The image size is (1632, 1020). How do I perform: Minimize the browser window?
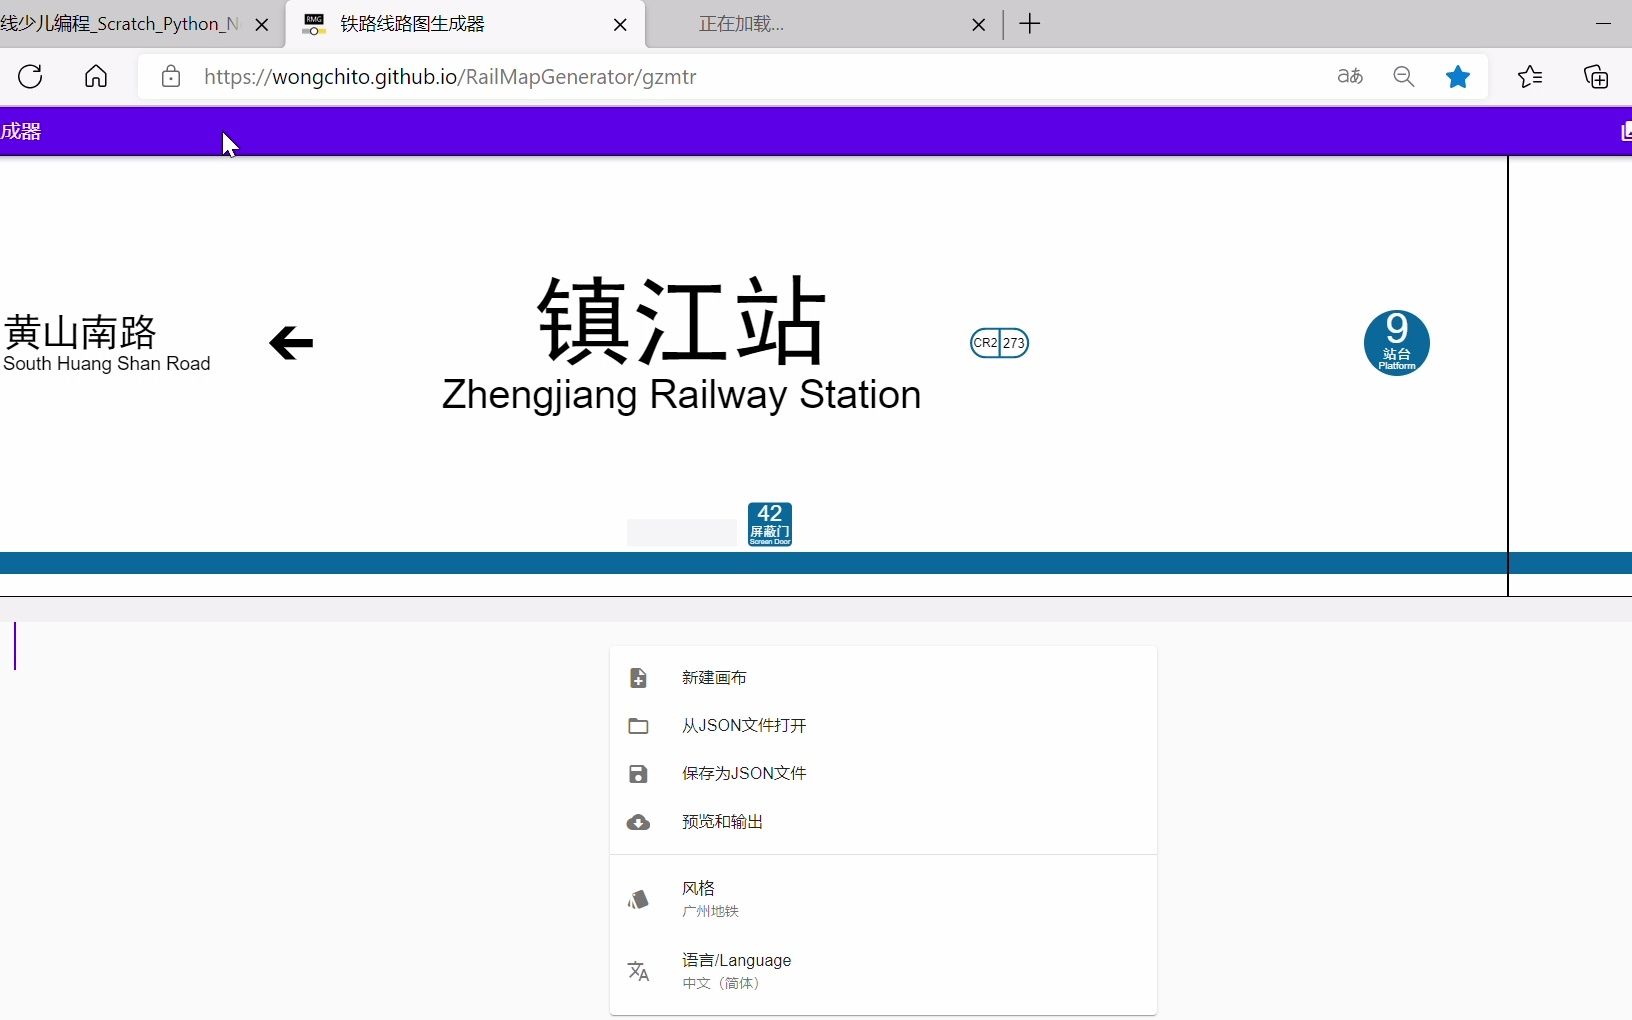[x=1604, y=23]
